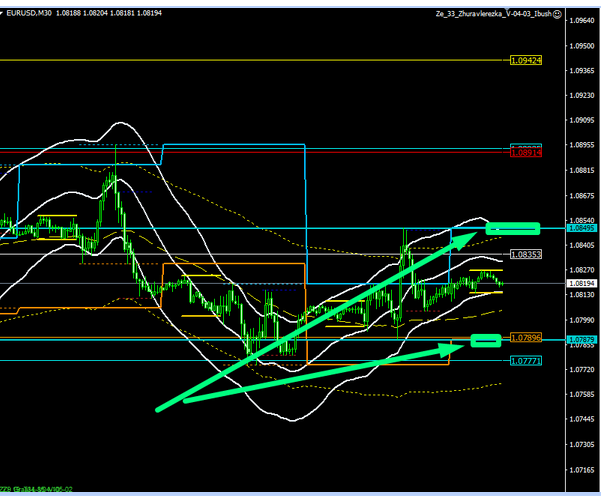The width and height of the screenshot is (601, 496).
Task: Click the EURUSD,M30 chart title text
Action: coord(29,9)
